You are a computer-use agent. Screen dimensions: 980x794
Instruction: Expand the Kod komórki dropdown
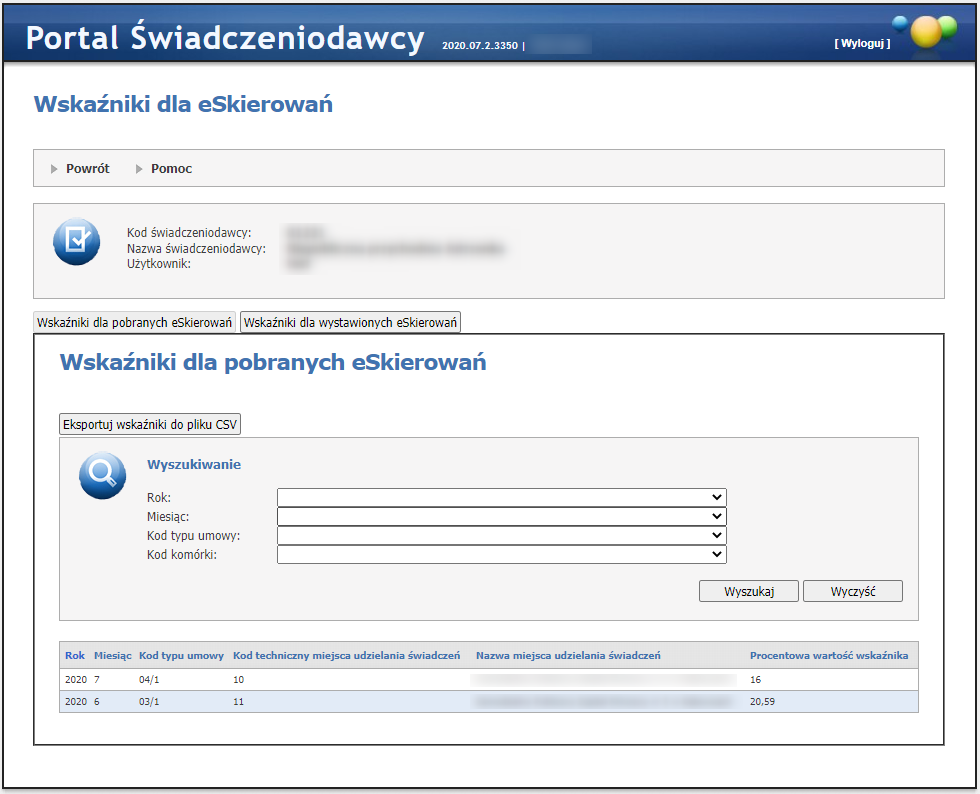coord(501,554)
